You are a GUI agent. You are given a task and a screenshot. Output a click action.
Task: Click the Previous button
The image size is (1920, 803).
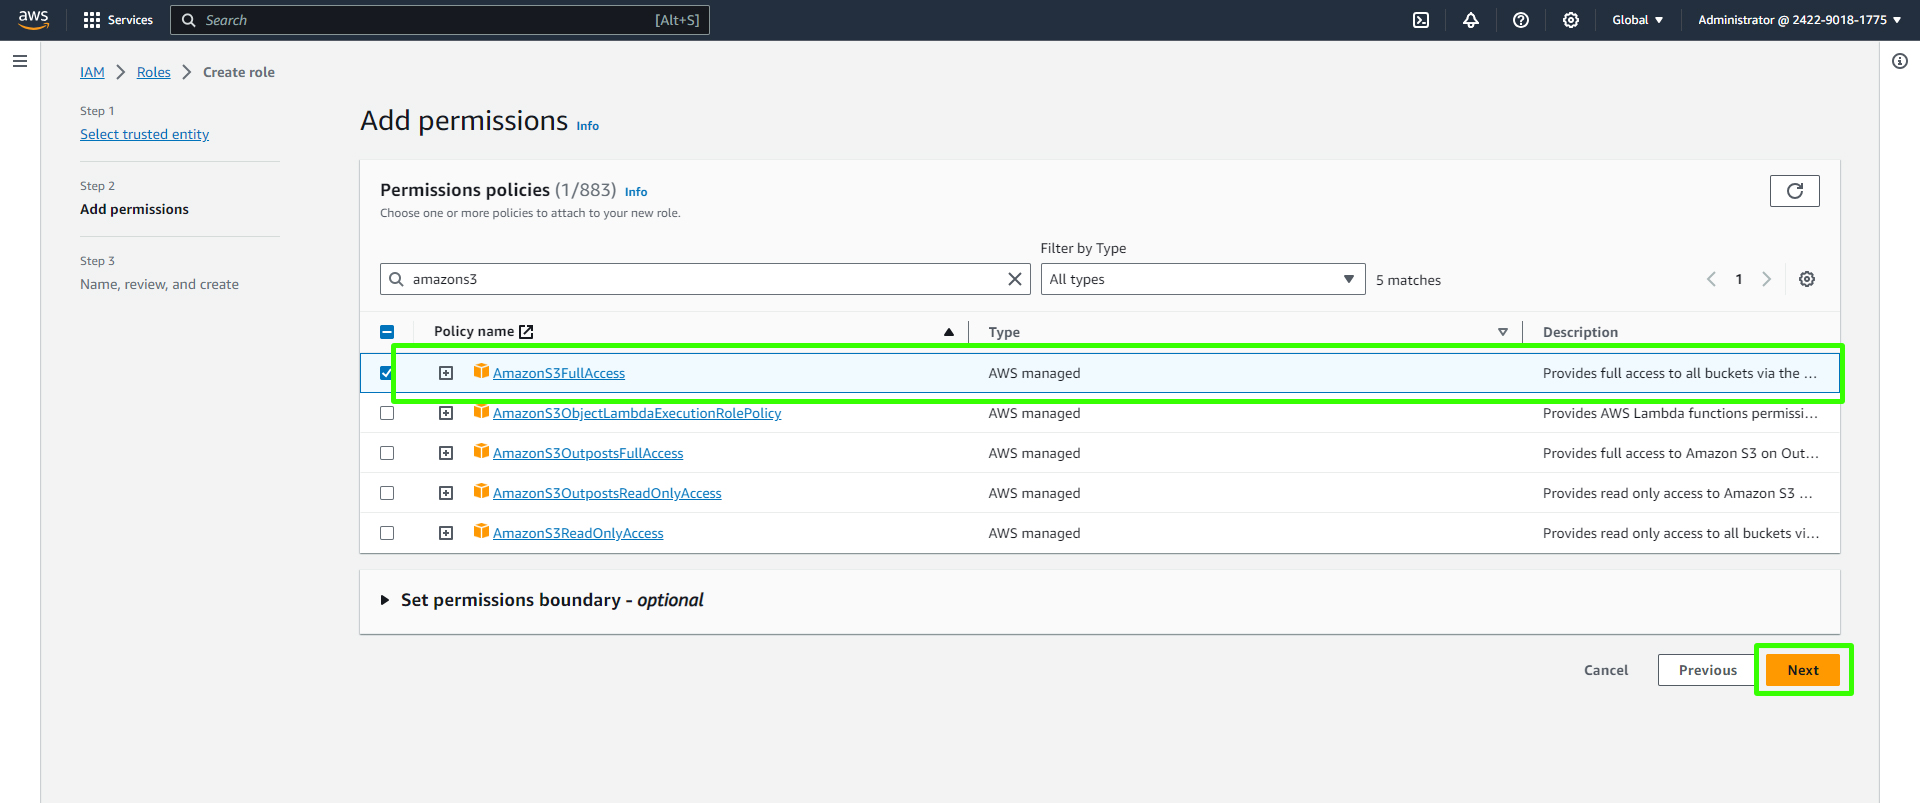coord(1708,670)
